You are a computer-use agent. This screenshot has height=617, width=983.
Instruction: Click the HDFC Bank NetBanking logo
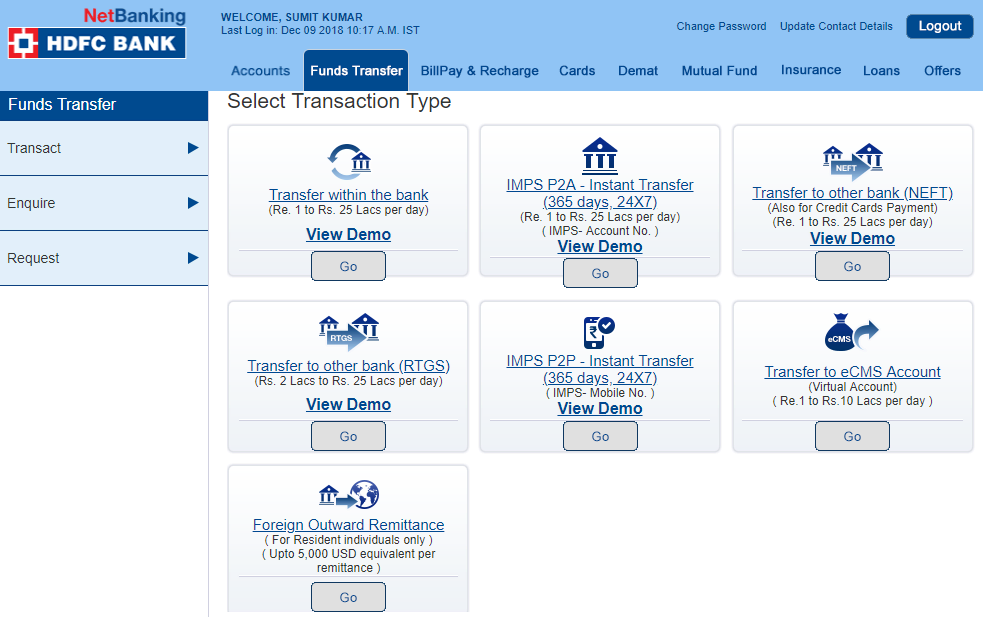[97, 33]
